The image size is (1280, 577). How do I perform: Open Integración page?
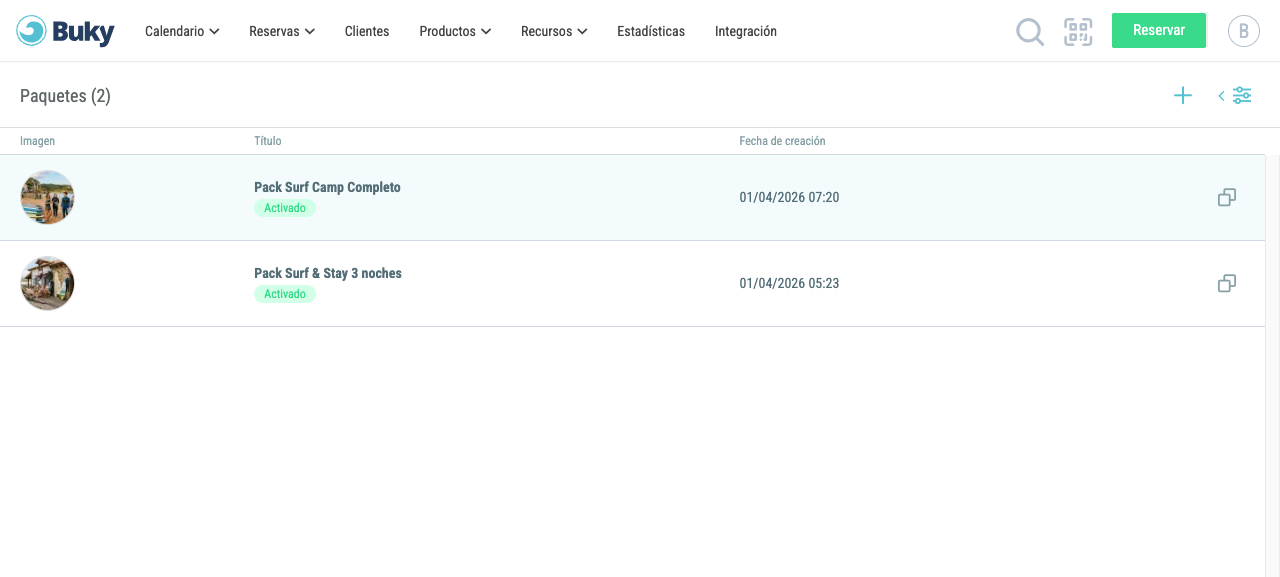click(x=746, y=31)
